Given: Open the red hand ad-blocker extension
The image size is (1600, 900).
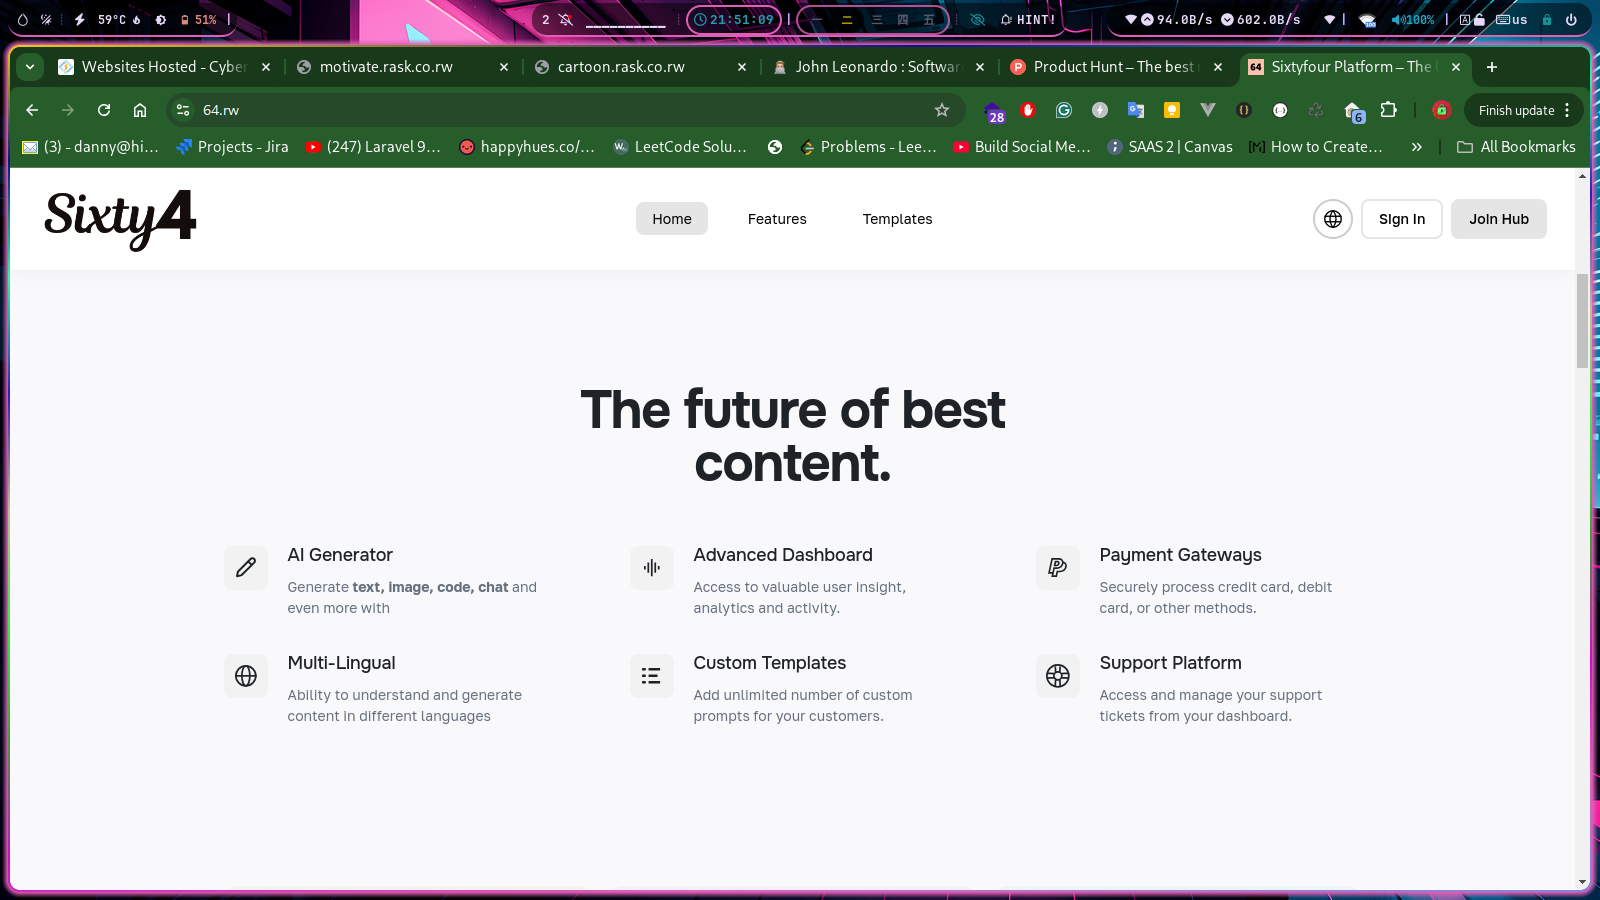Looking at the screenshot, I should (1028, 110).
